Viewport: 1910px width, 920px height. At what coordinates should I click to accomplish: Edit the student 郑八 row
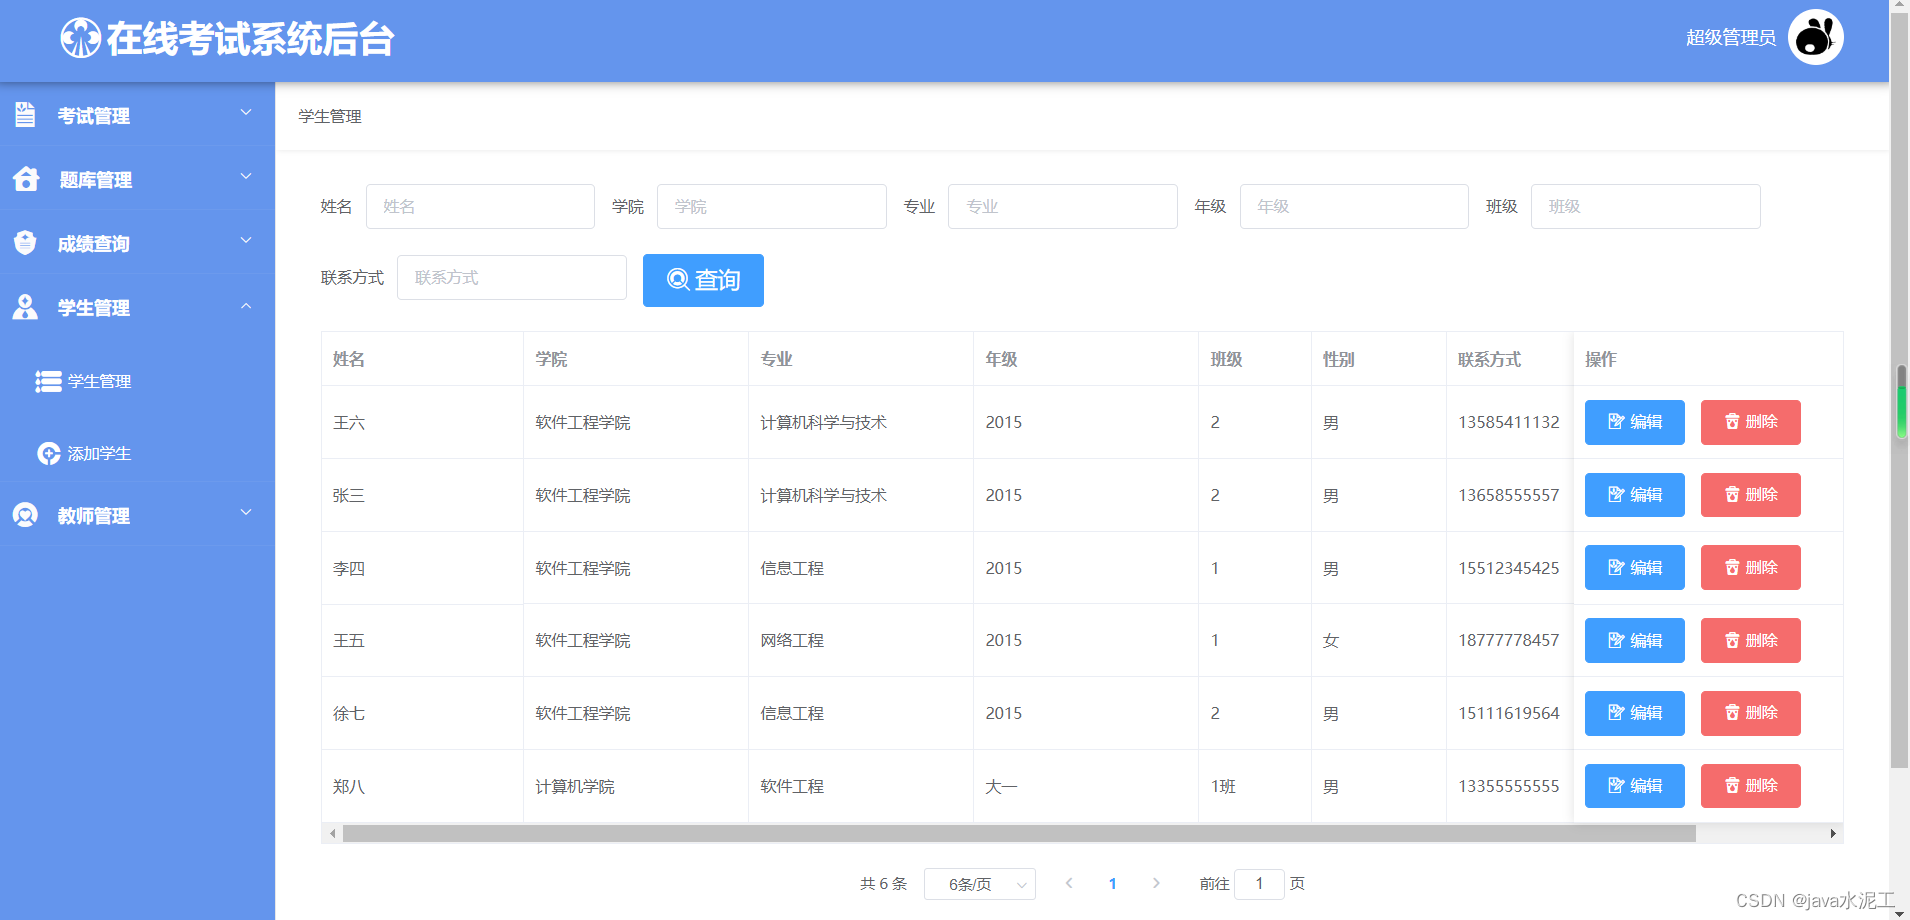(1634, 786)
